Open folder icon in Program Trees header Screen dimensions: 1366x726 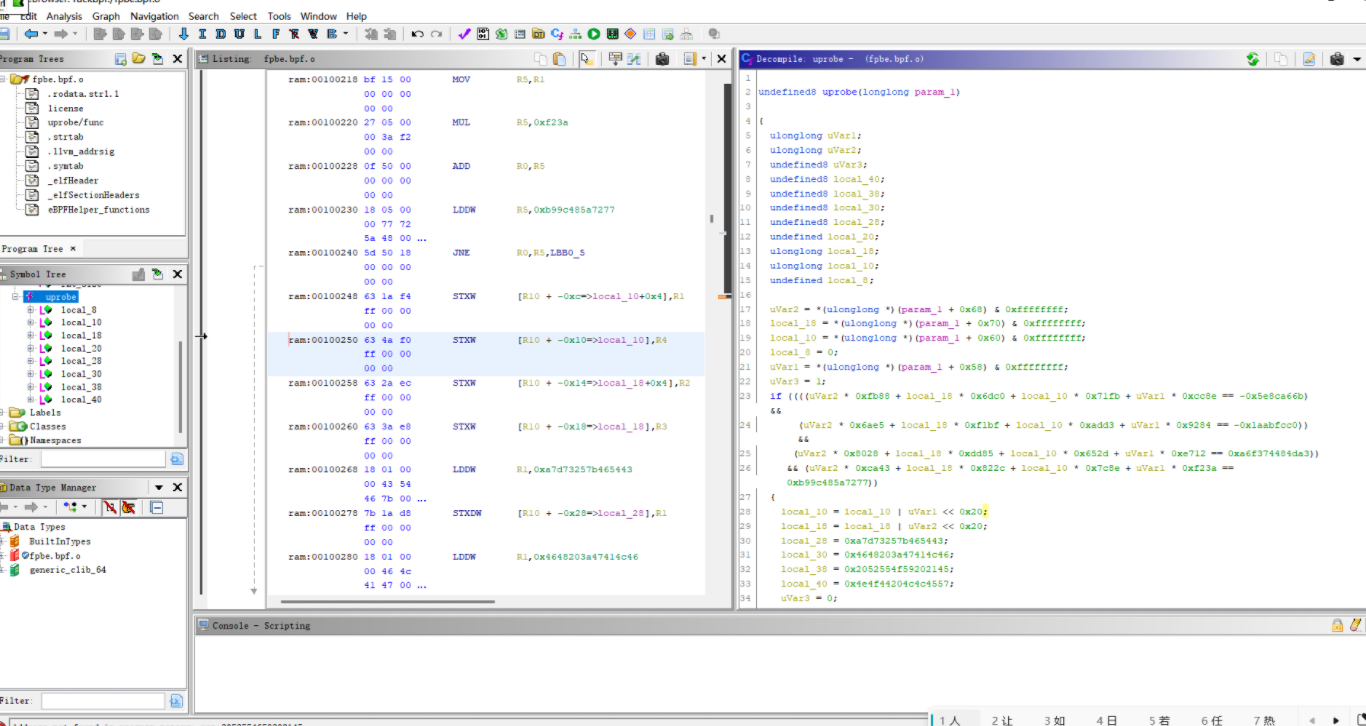pos(139,59)
